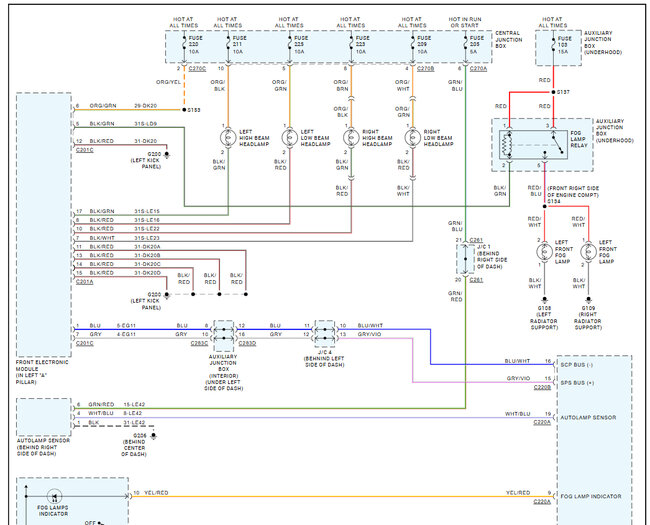Select the Fuse 225 10A symbol
The image size is (650, 525).
click(x=290, y=44)
